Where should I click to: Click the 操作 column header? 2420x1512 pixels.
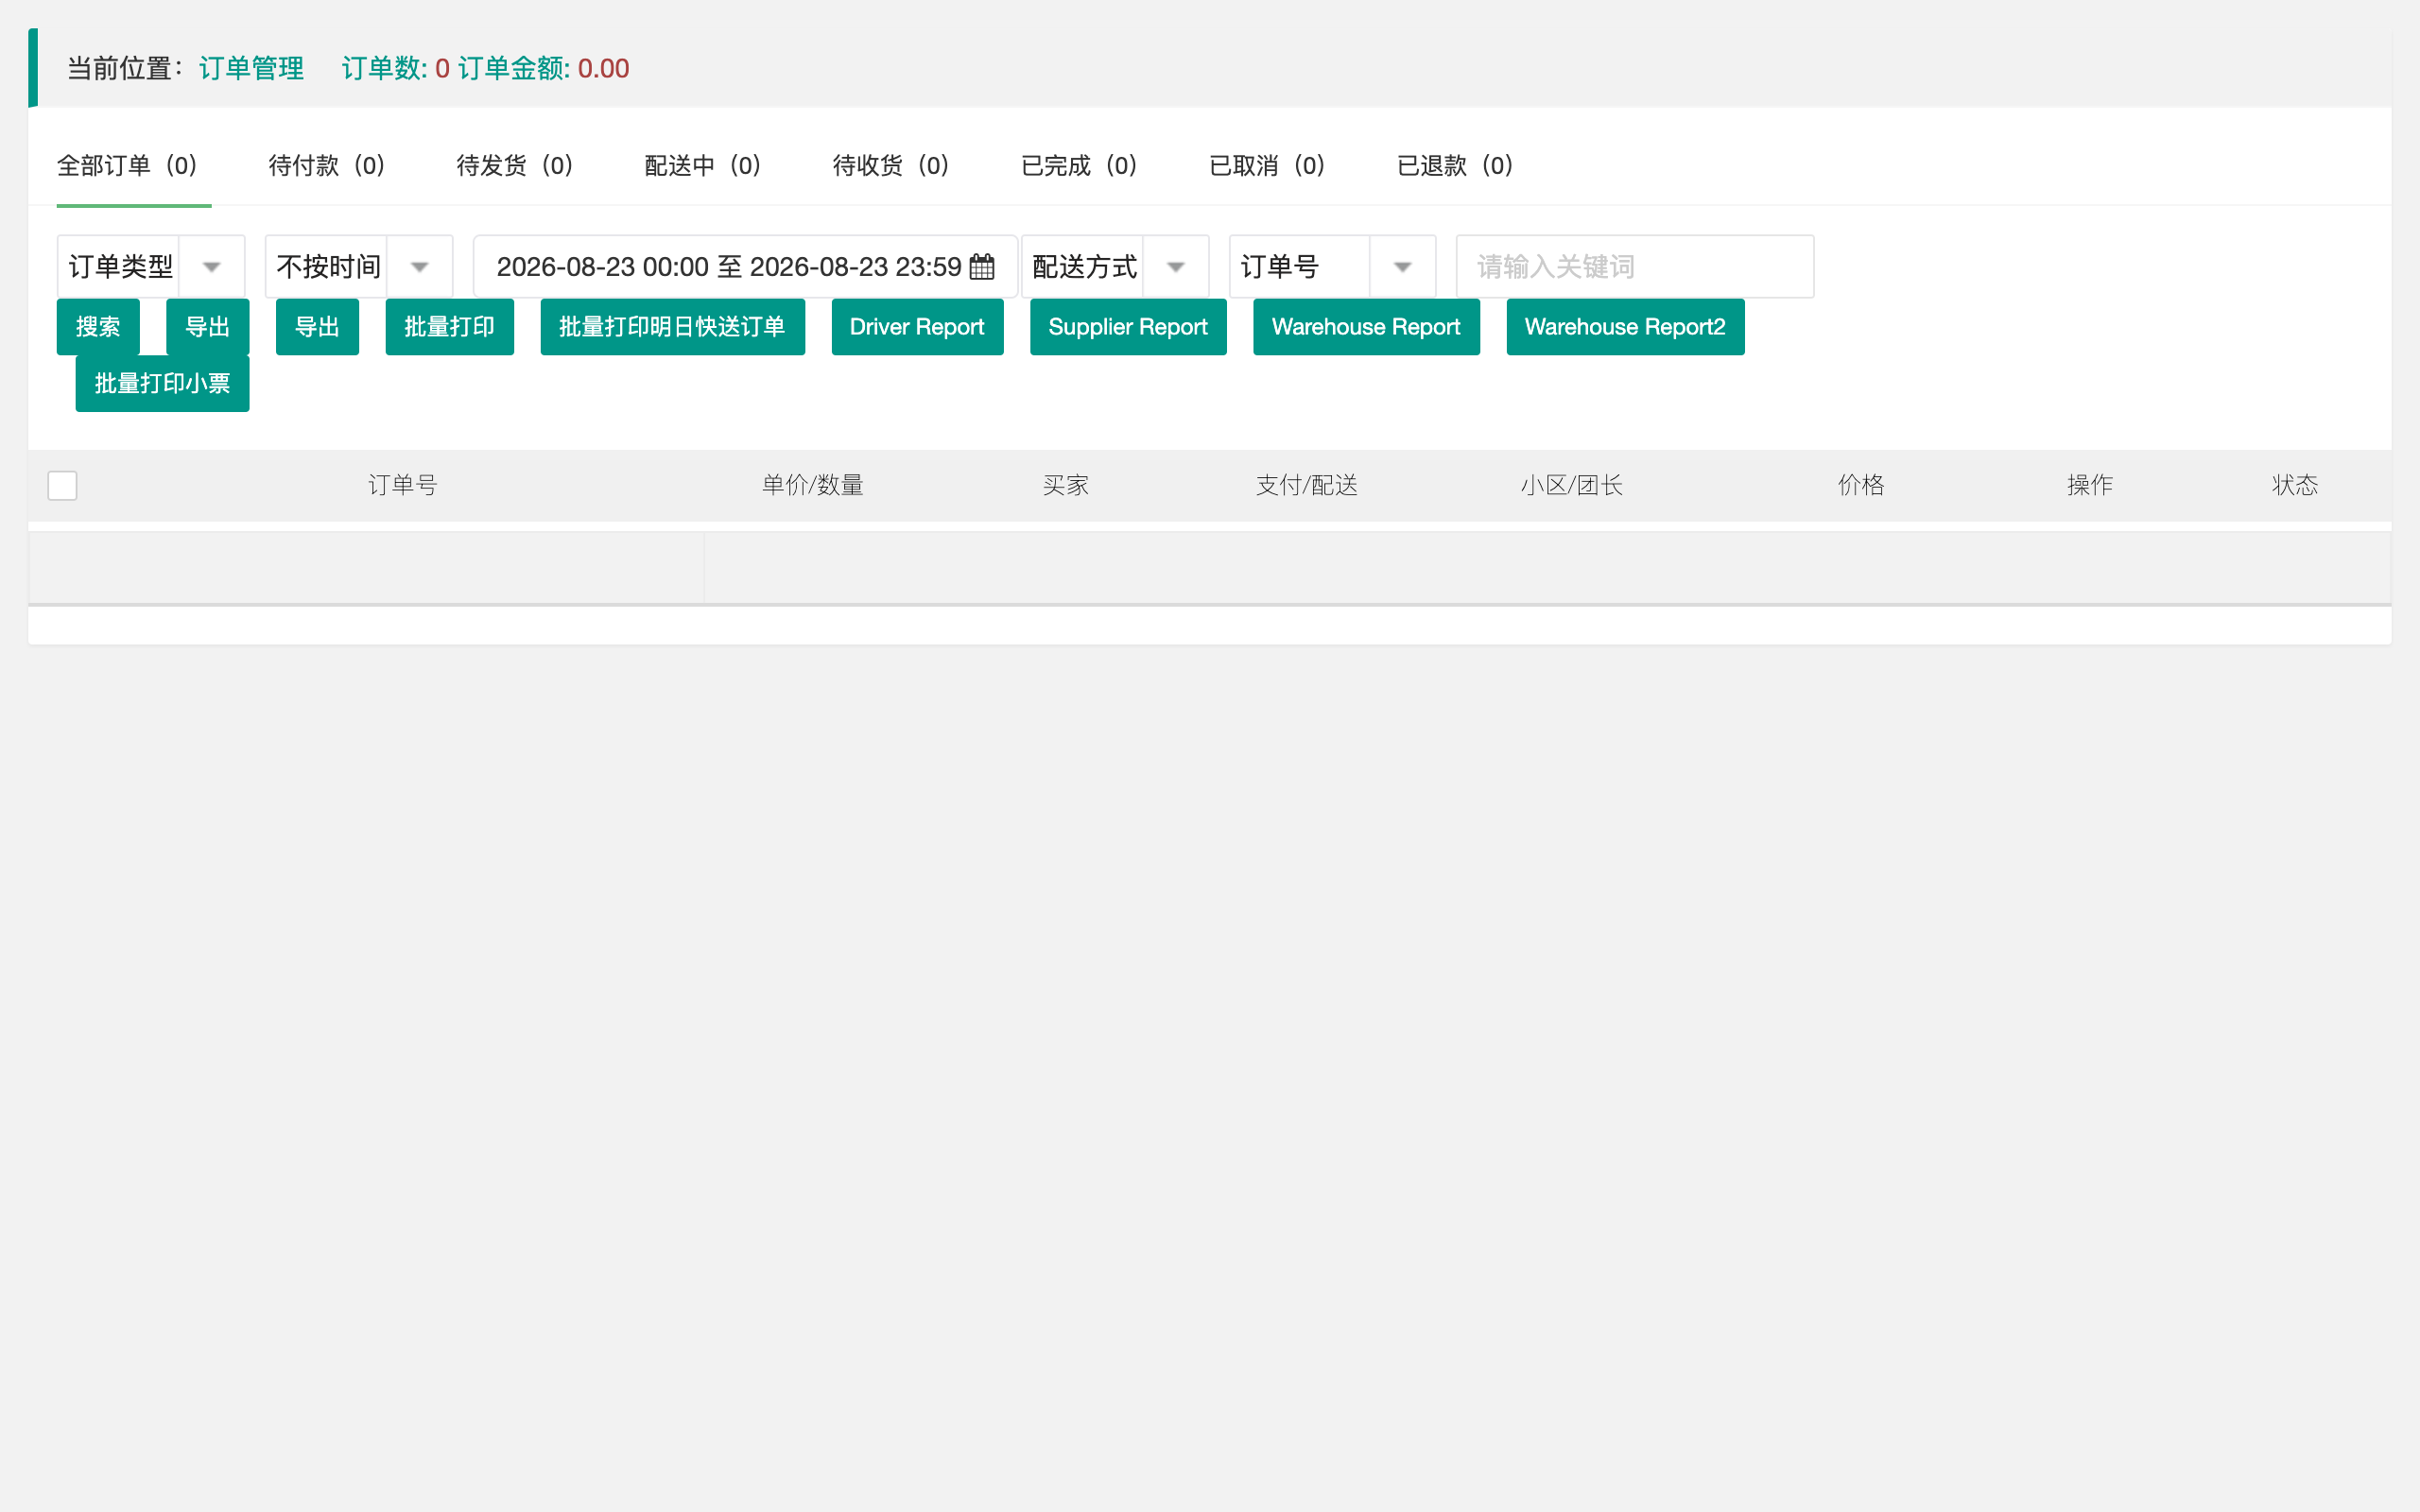point(2090,486)
